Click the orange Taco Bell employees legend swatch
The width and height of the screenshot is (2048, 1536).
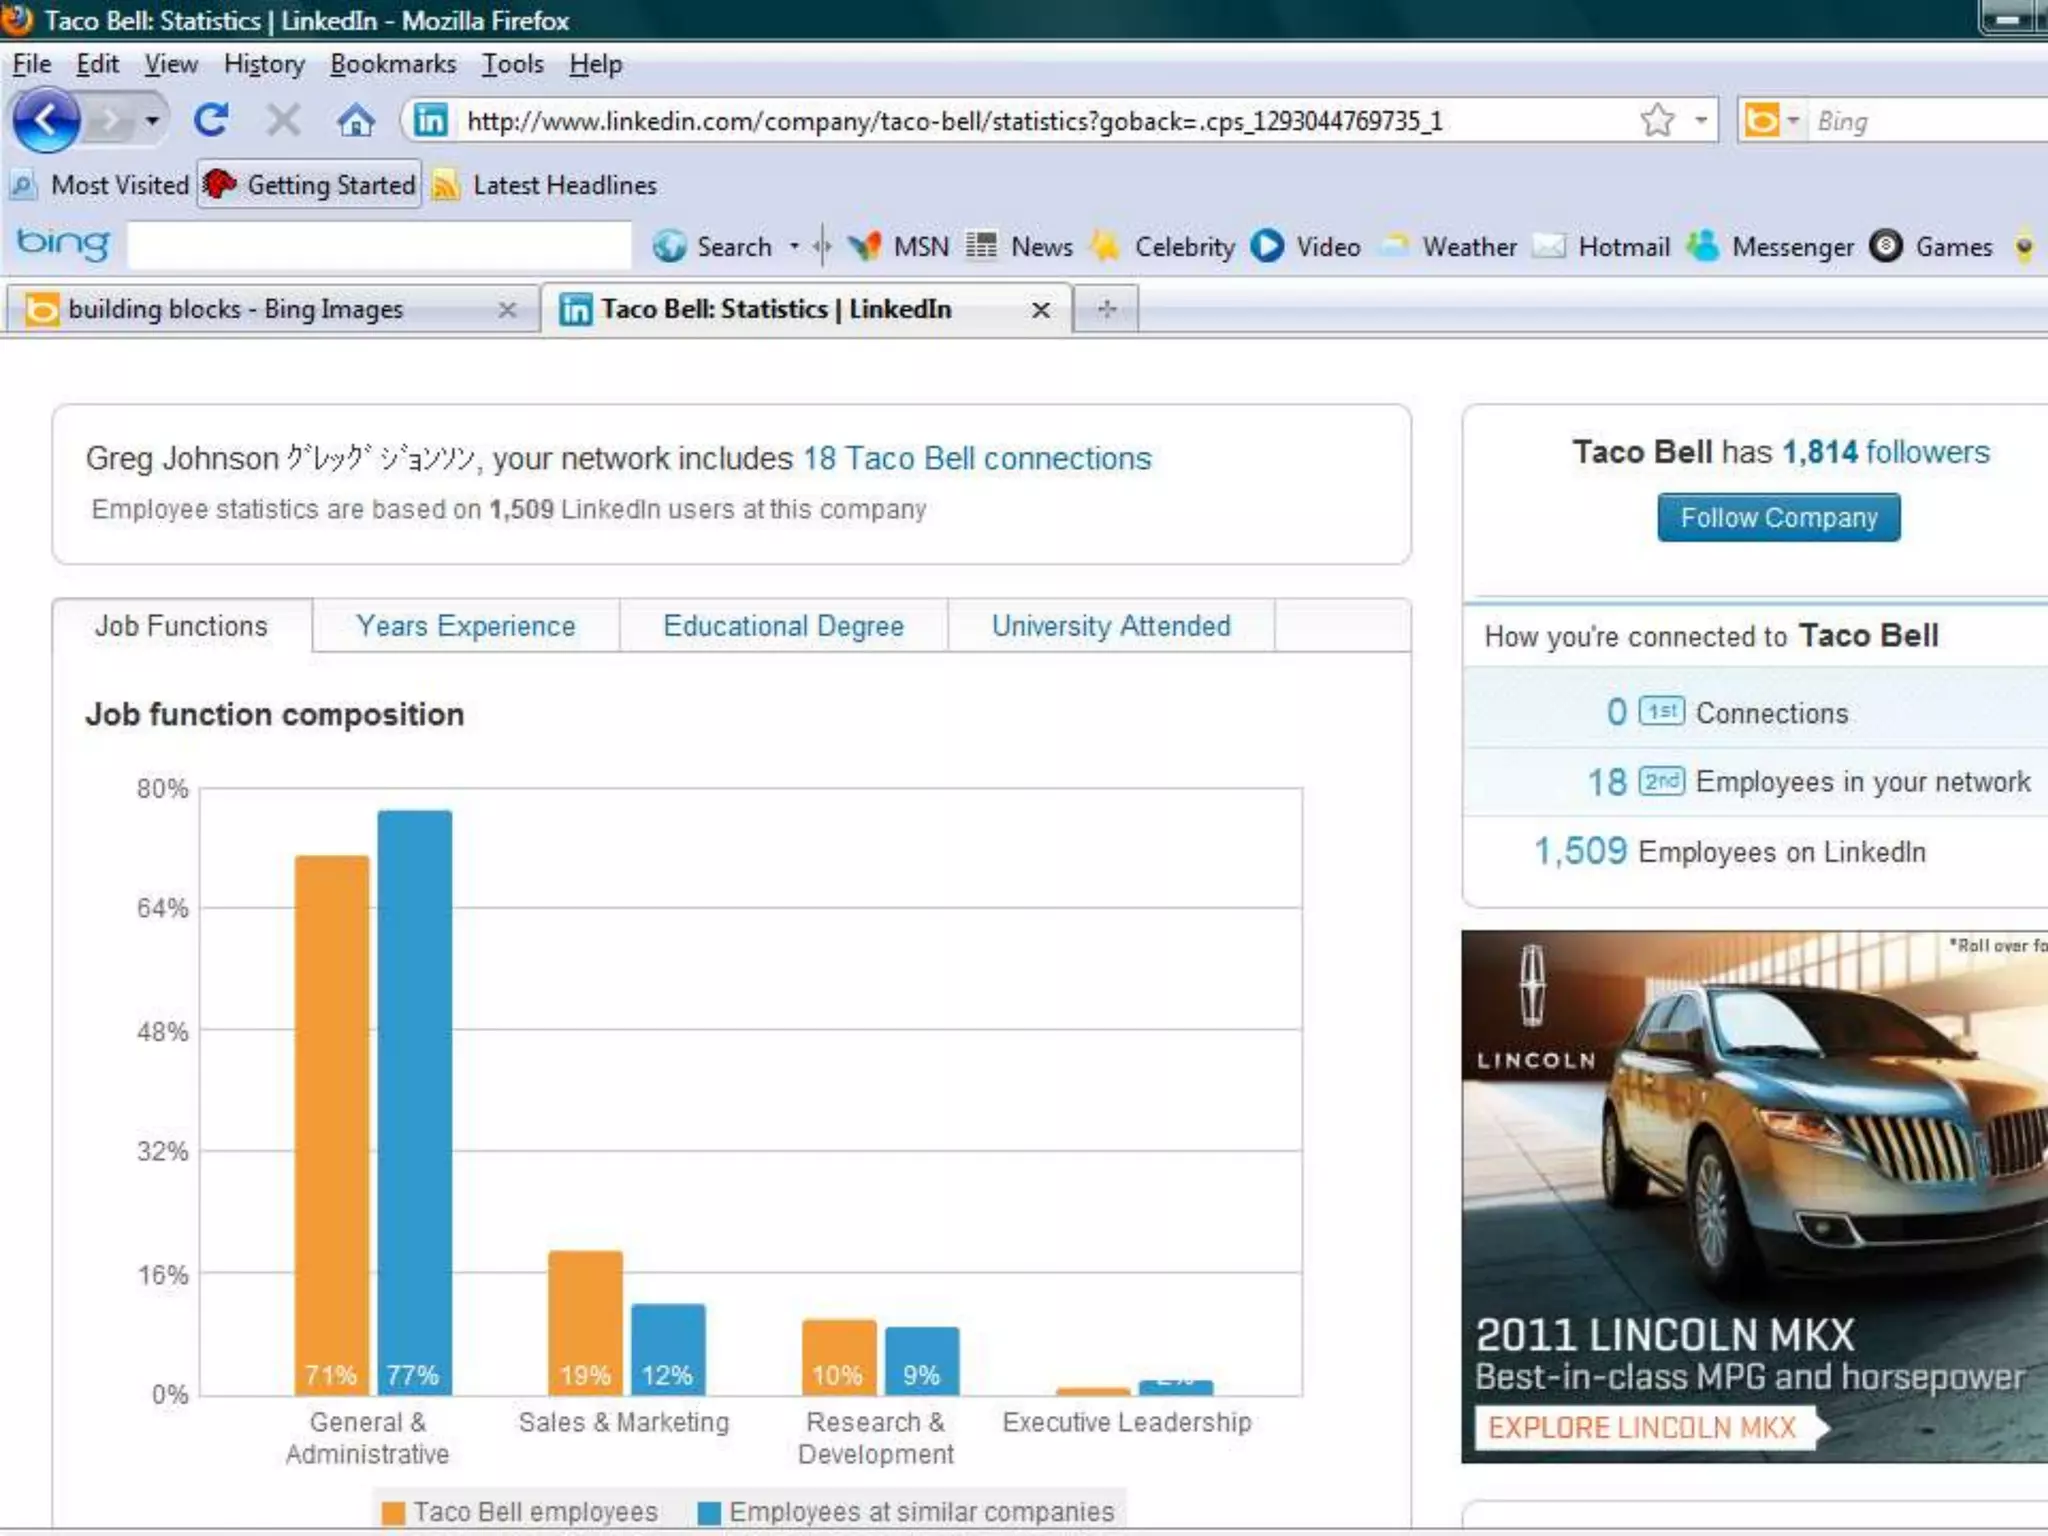(393, 1513)
